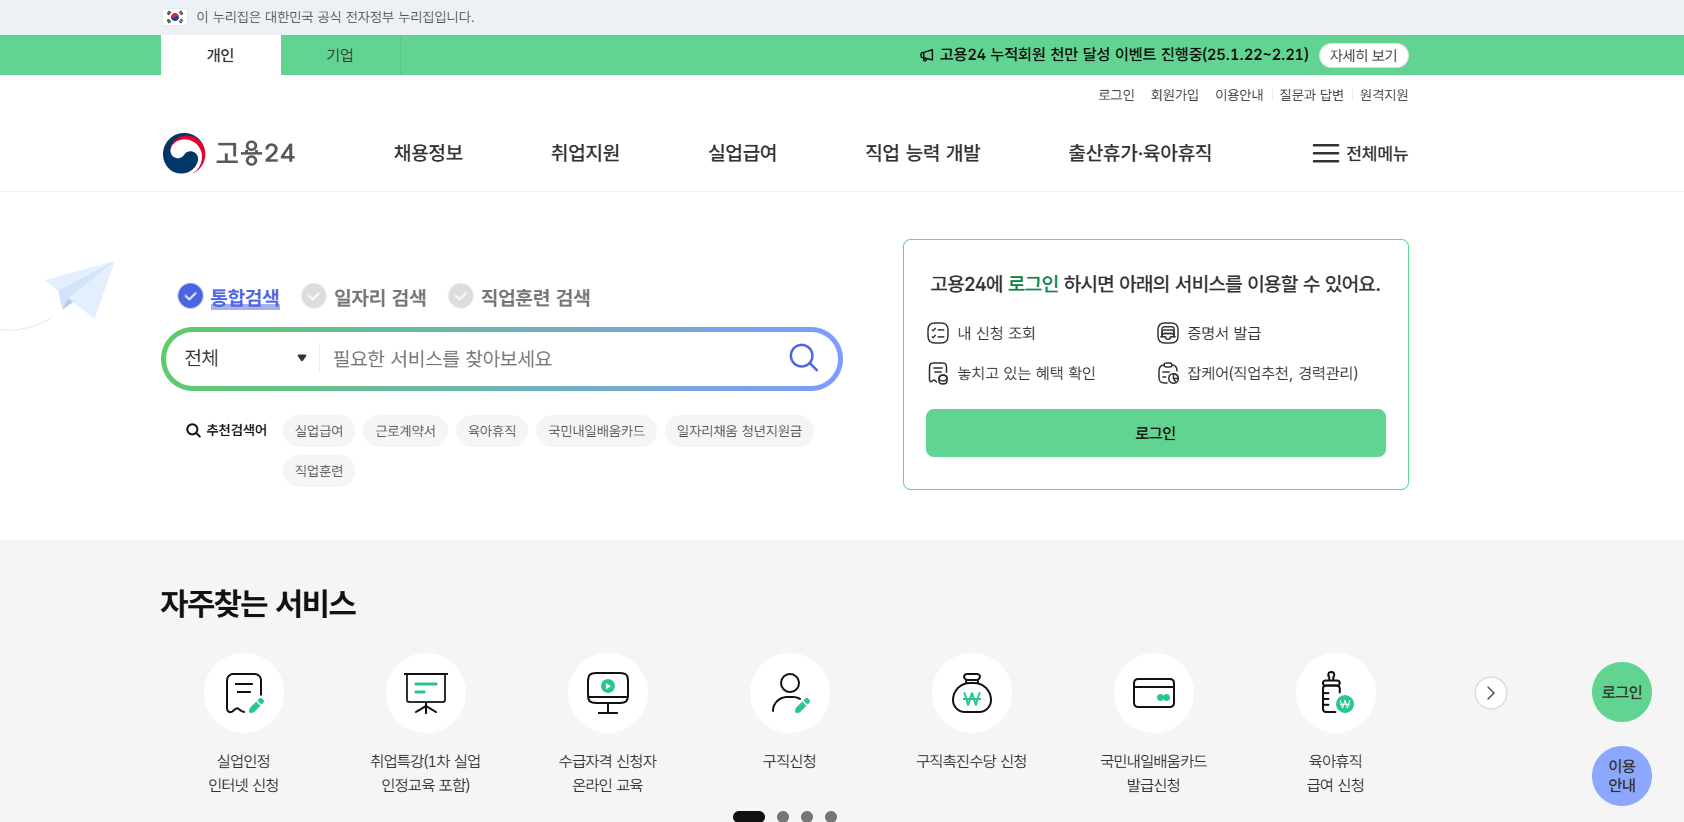This screenshot has height=822, width=1684.
Task: Open 잡케어(직업추천, 경력관리) text link
Action: (1272, 373)
